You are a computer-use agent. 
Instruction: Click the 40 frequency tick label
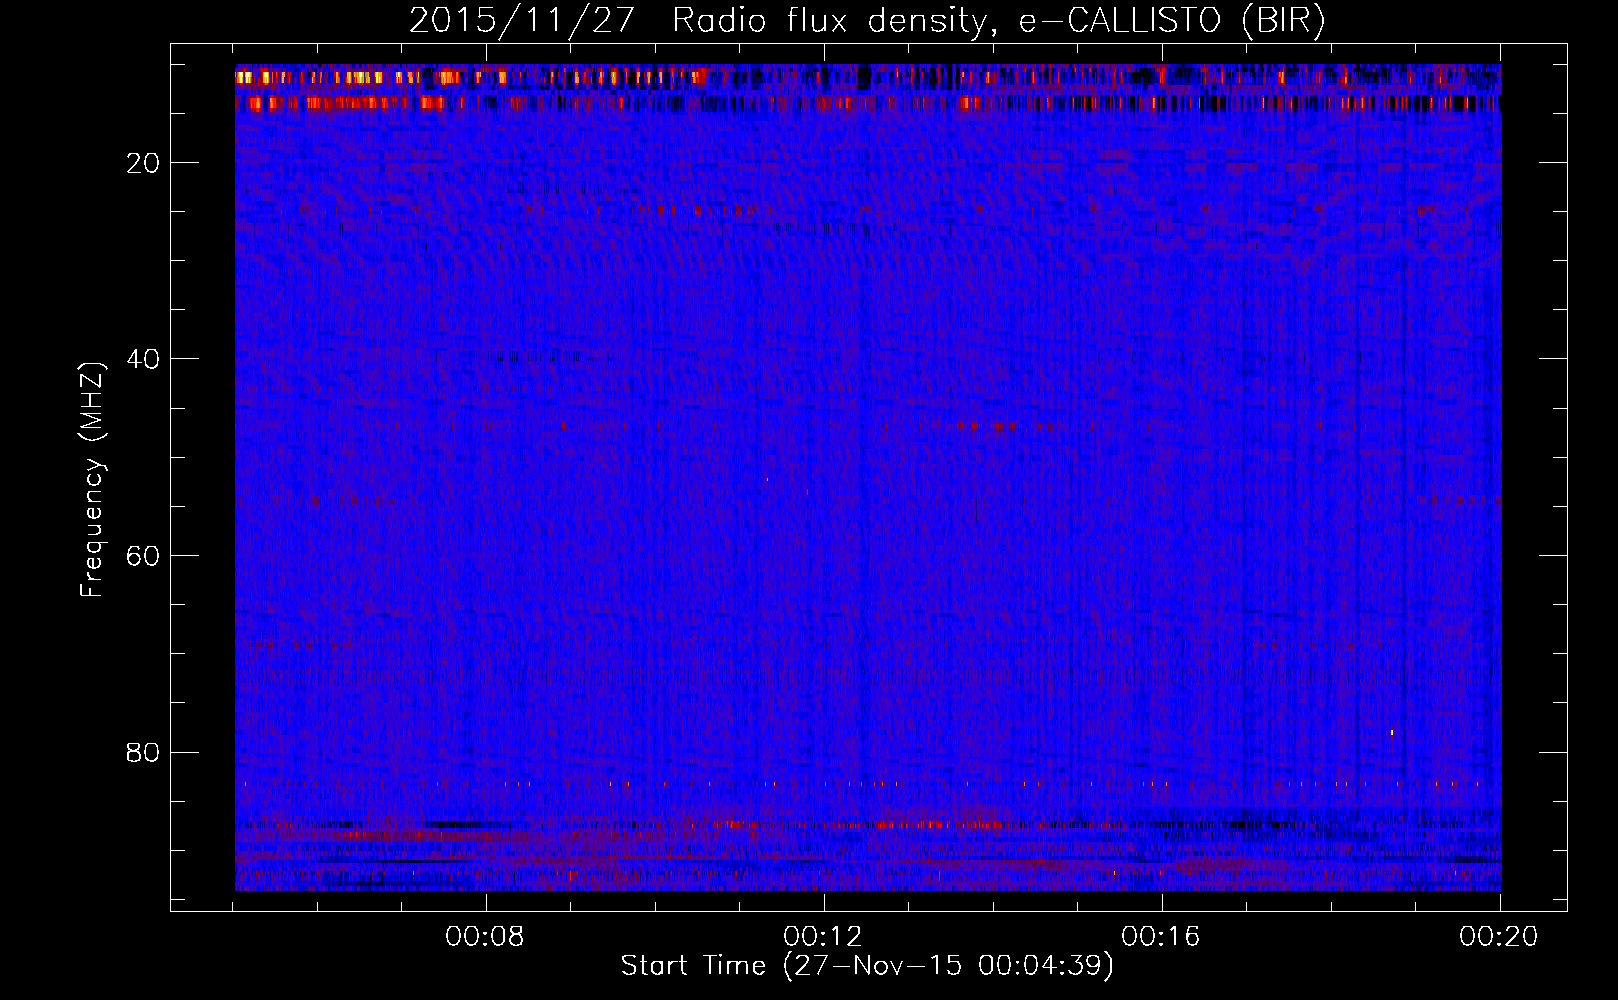143,359
